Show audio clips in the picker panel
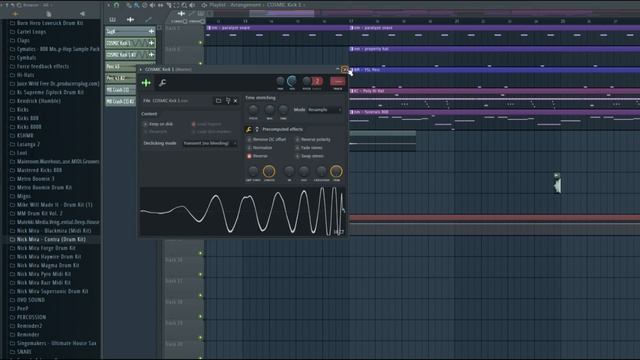The height and width of the screenshot is (360, 640). 130,20
